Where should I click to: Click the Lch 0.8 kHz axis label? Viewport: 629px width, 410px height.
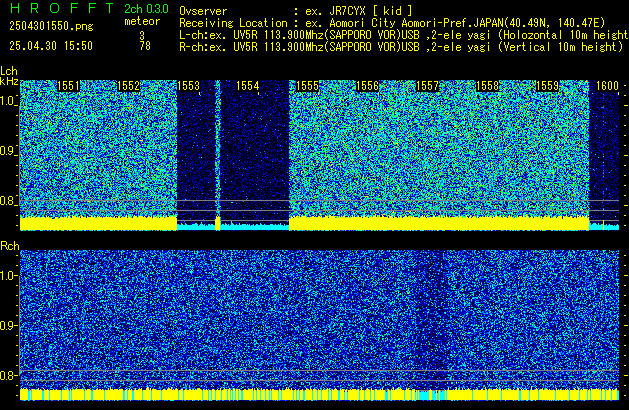[8, 201]
